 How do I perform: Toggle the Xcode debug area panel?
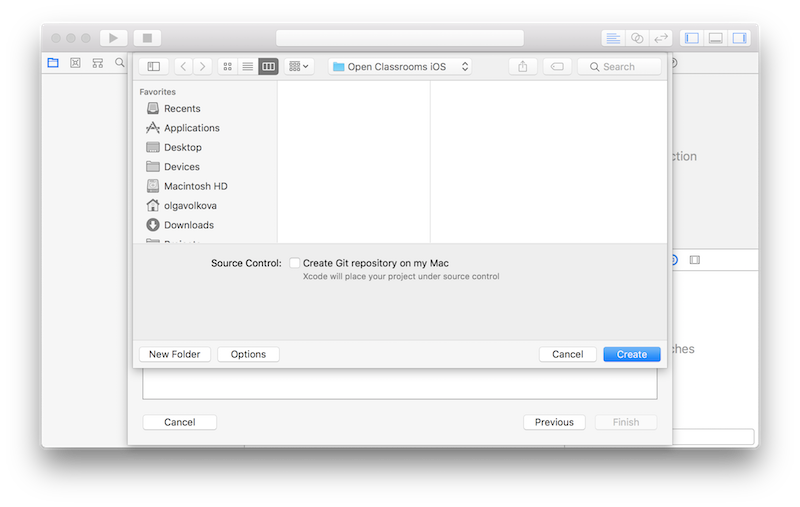click(x=715, y=38)
